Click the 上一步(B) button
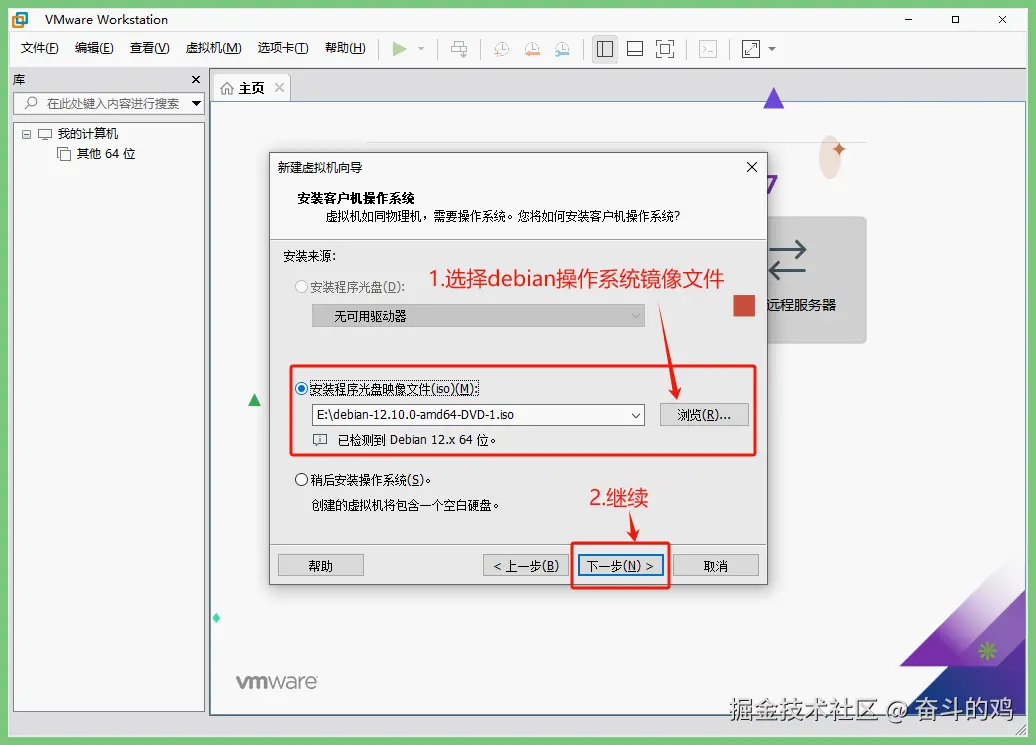1036x745 pixels. tap(526, 565)
